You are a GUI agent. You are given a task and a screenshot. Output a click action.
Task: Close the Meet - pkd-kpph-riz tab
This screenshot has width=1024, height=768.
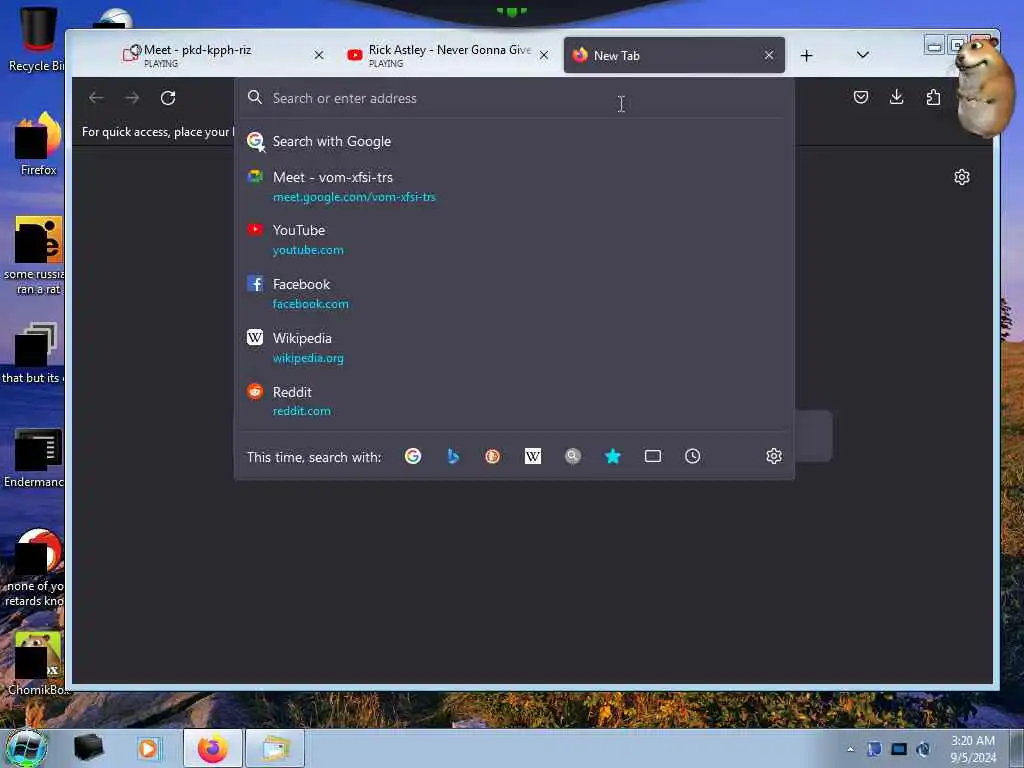coord(319,56)
